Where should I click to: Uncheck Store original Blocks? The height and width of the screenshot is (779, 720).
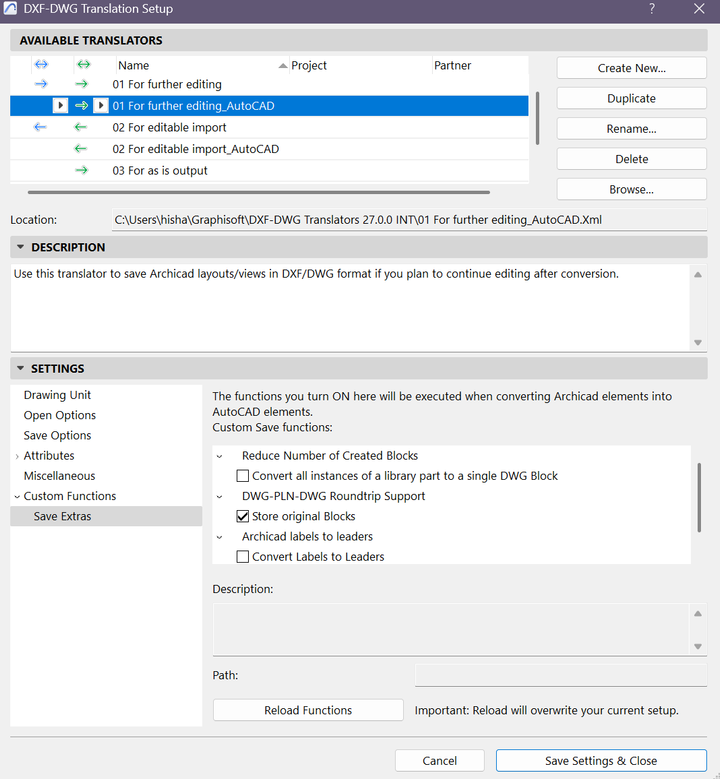(x=243, y=517)
